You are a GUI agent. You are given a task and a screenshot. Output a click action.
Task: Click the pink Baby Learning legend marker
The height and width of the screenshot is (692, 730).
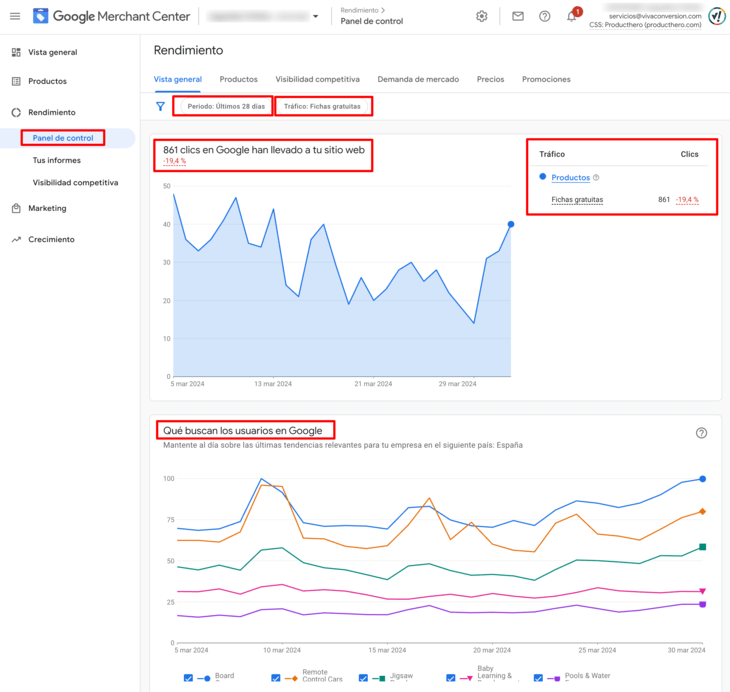pyautogui.click(x=466, y=678)
